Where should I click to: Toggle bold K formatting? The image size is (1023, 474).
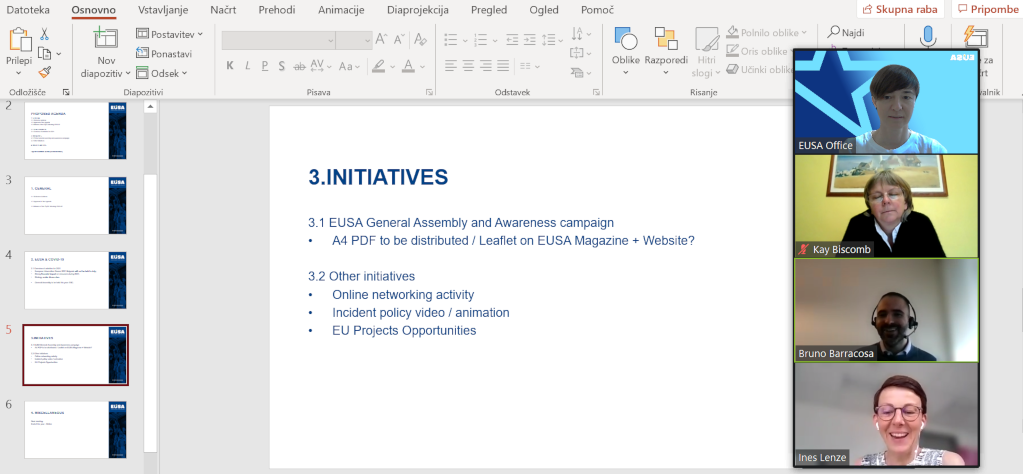pos(230,66)
